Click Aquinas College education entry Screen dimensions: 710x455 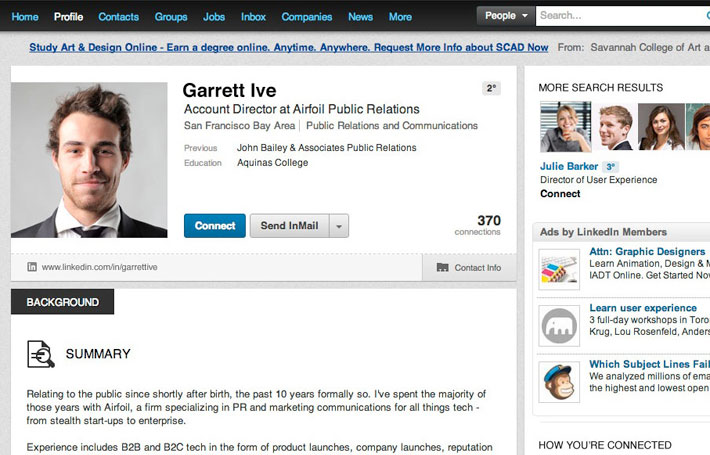[273, 163]
